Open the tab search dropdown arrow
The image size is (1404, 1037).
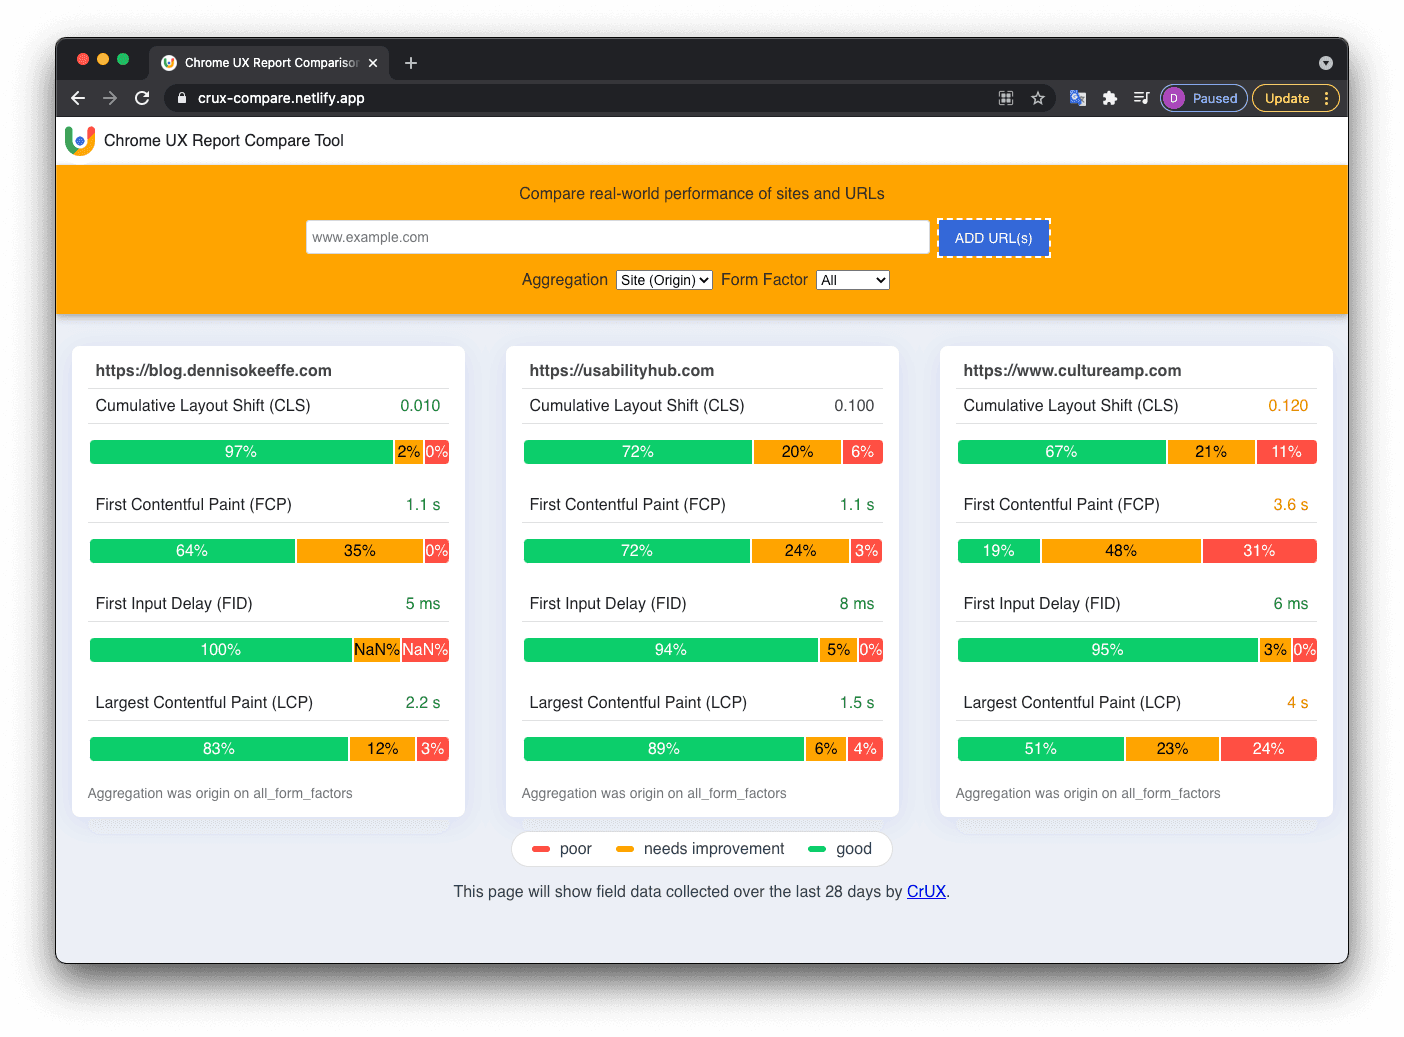1326,63
